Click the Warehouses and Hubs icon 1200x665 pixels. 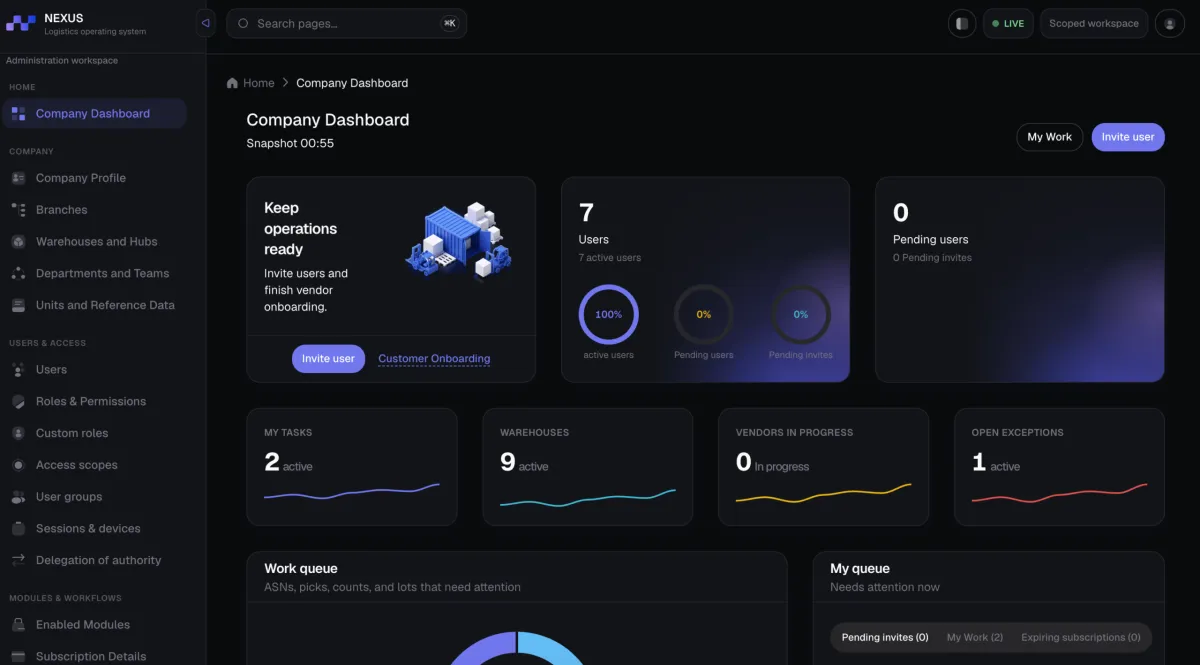(18, 242)
